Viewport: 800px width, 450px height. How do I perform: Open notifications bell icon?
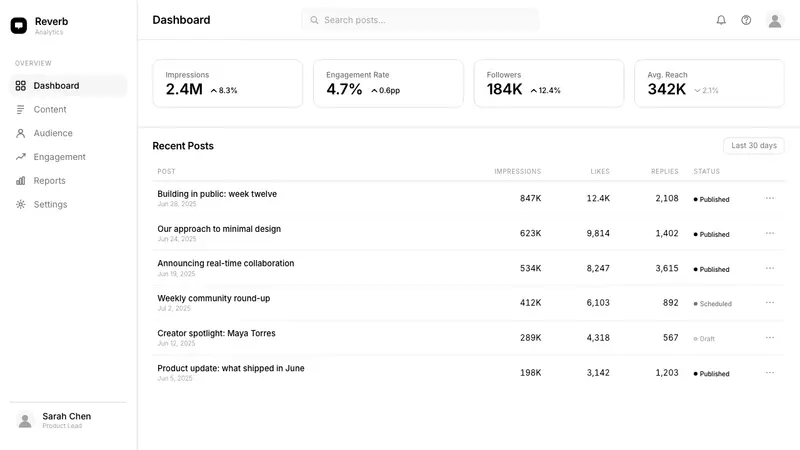click(x=721, y=20)
